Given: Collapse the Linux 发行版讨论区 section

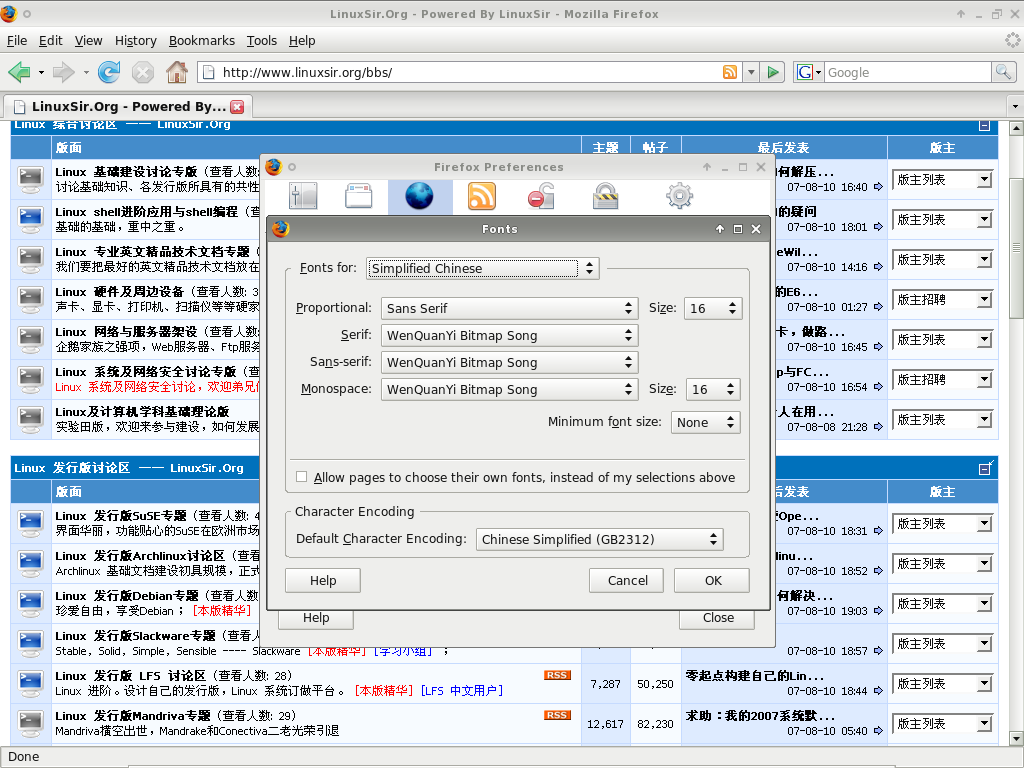Looking at the screenshot, I should (985, 468).
